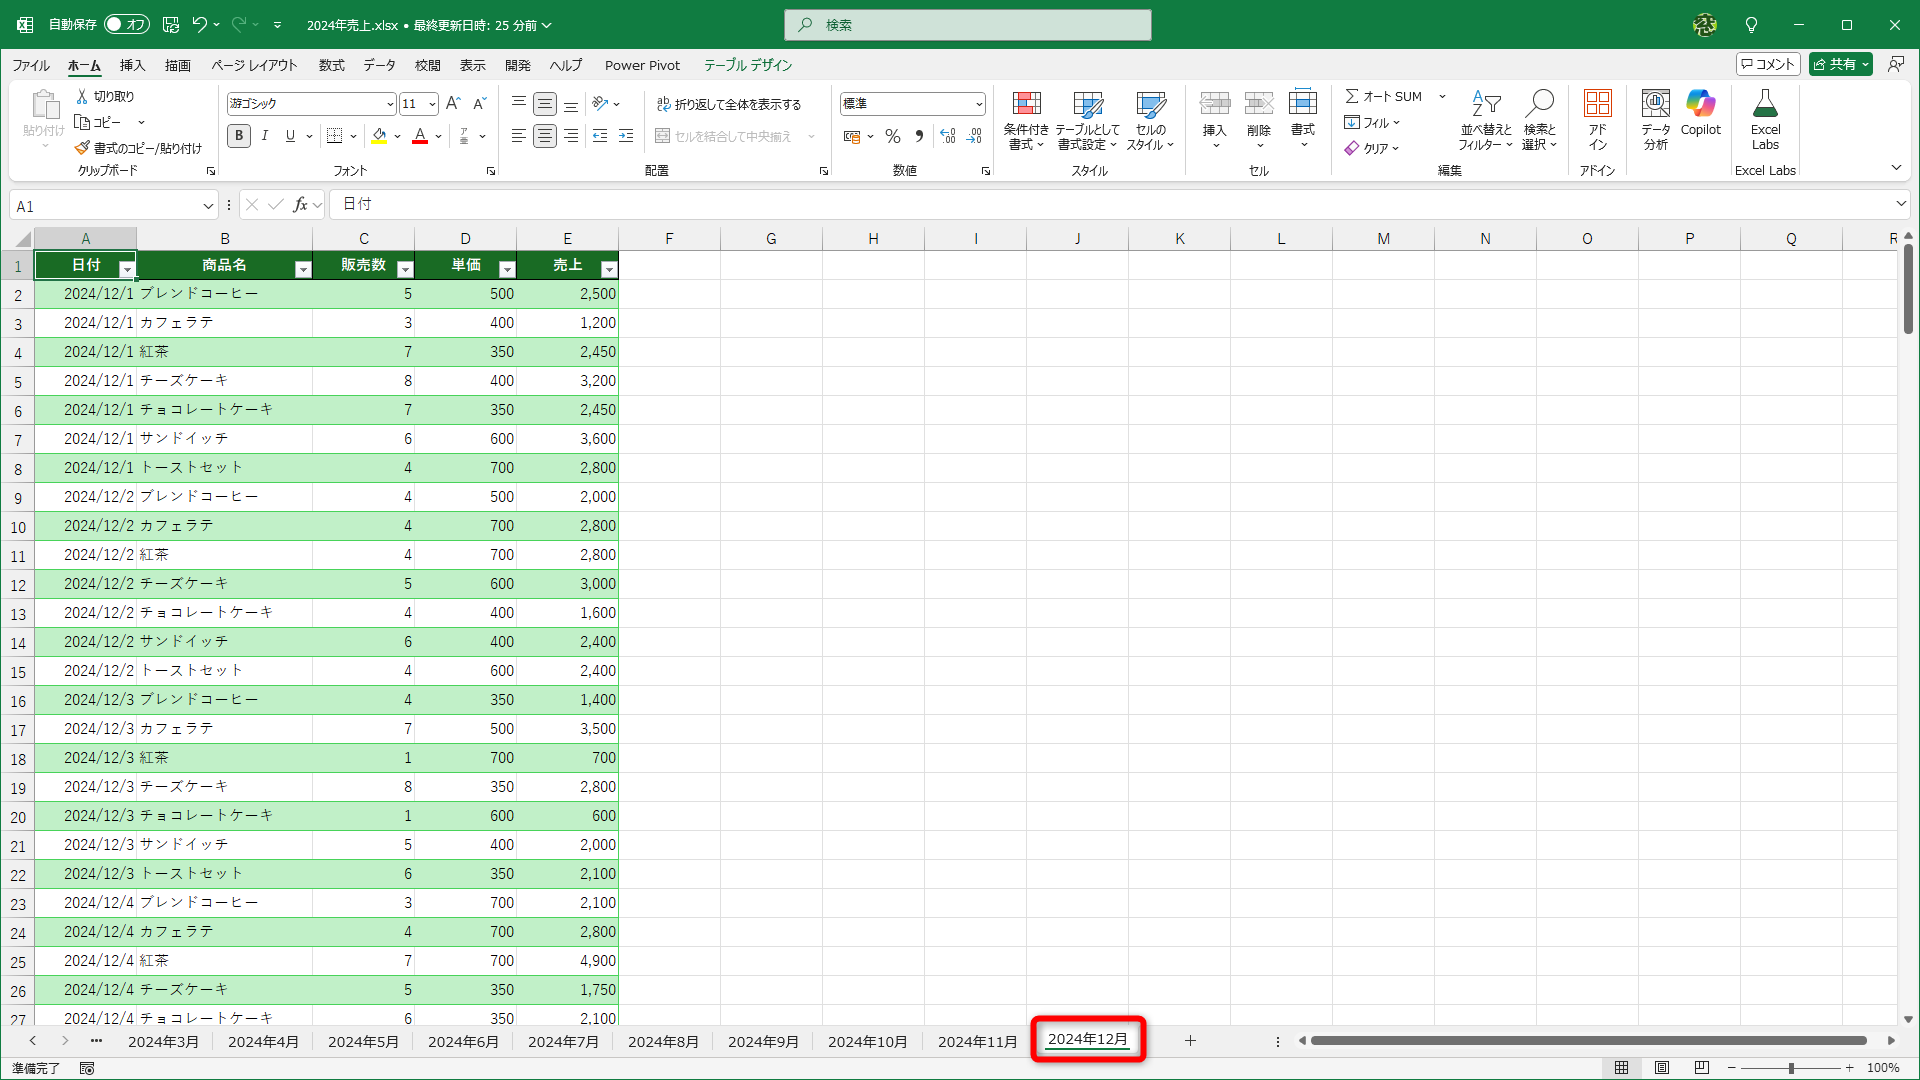Click into the search box
Screen dimensions: 1920x1080
[968, 25]
